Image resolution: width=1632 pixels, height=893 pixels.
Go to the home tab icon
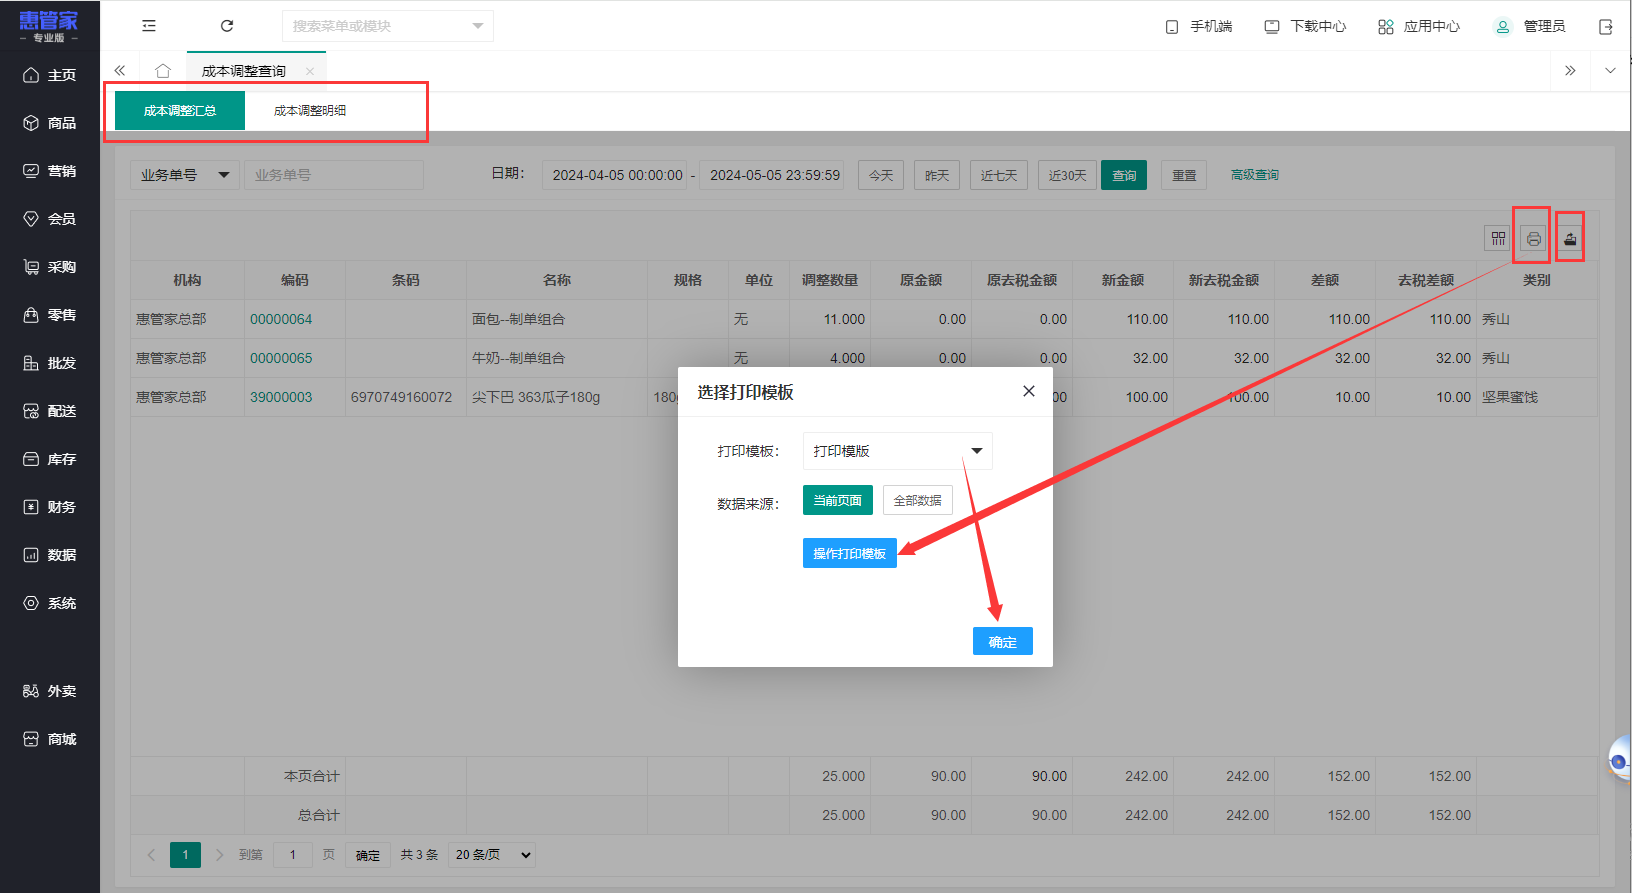(x=163, y=71)
